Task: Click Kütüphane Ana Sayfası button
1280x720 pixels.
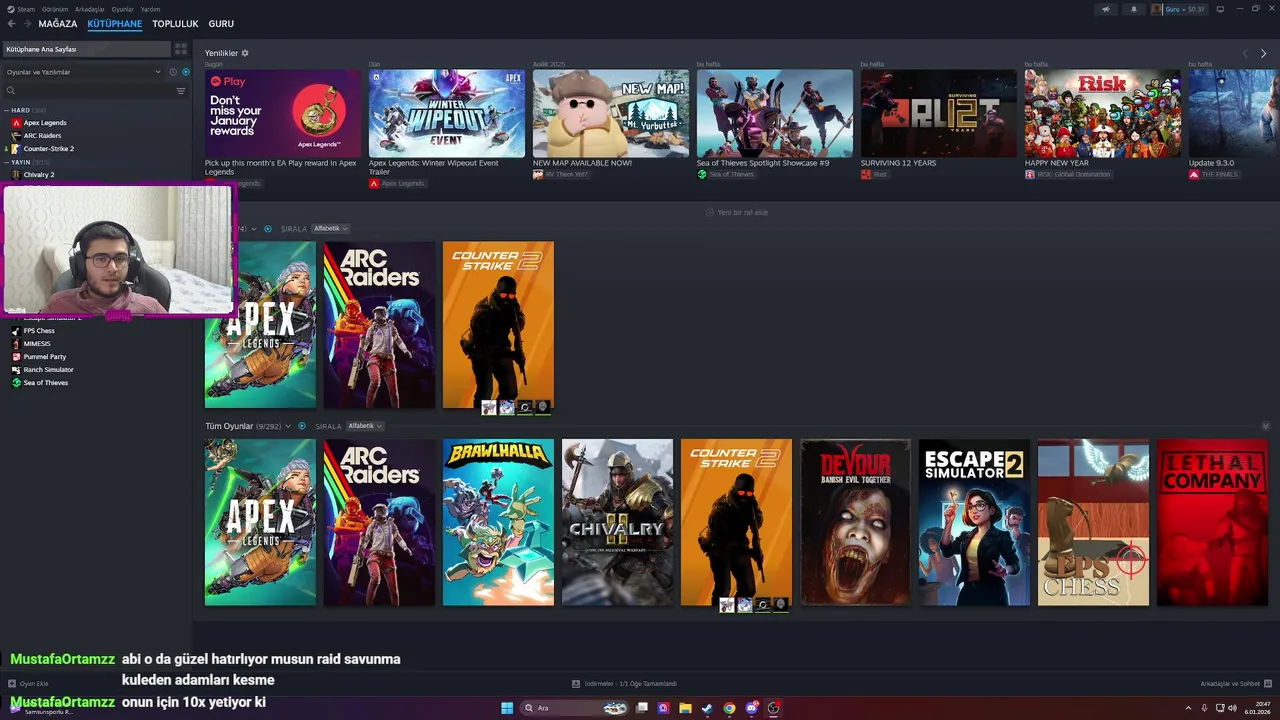Action: 86,49
